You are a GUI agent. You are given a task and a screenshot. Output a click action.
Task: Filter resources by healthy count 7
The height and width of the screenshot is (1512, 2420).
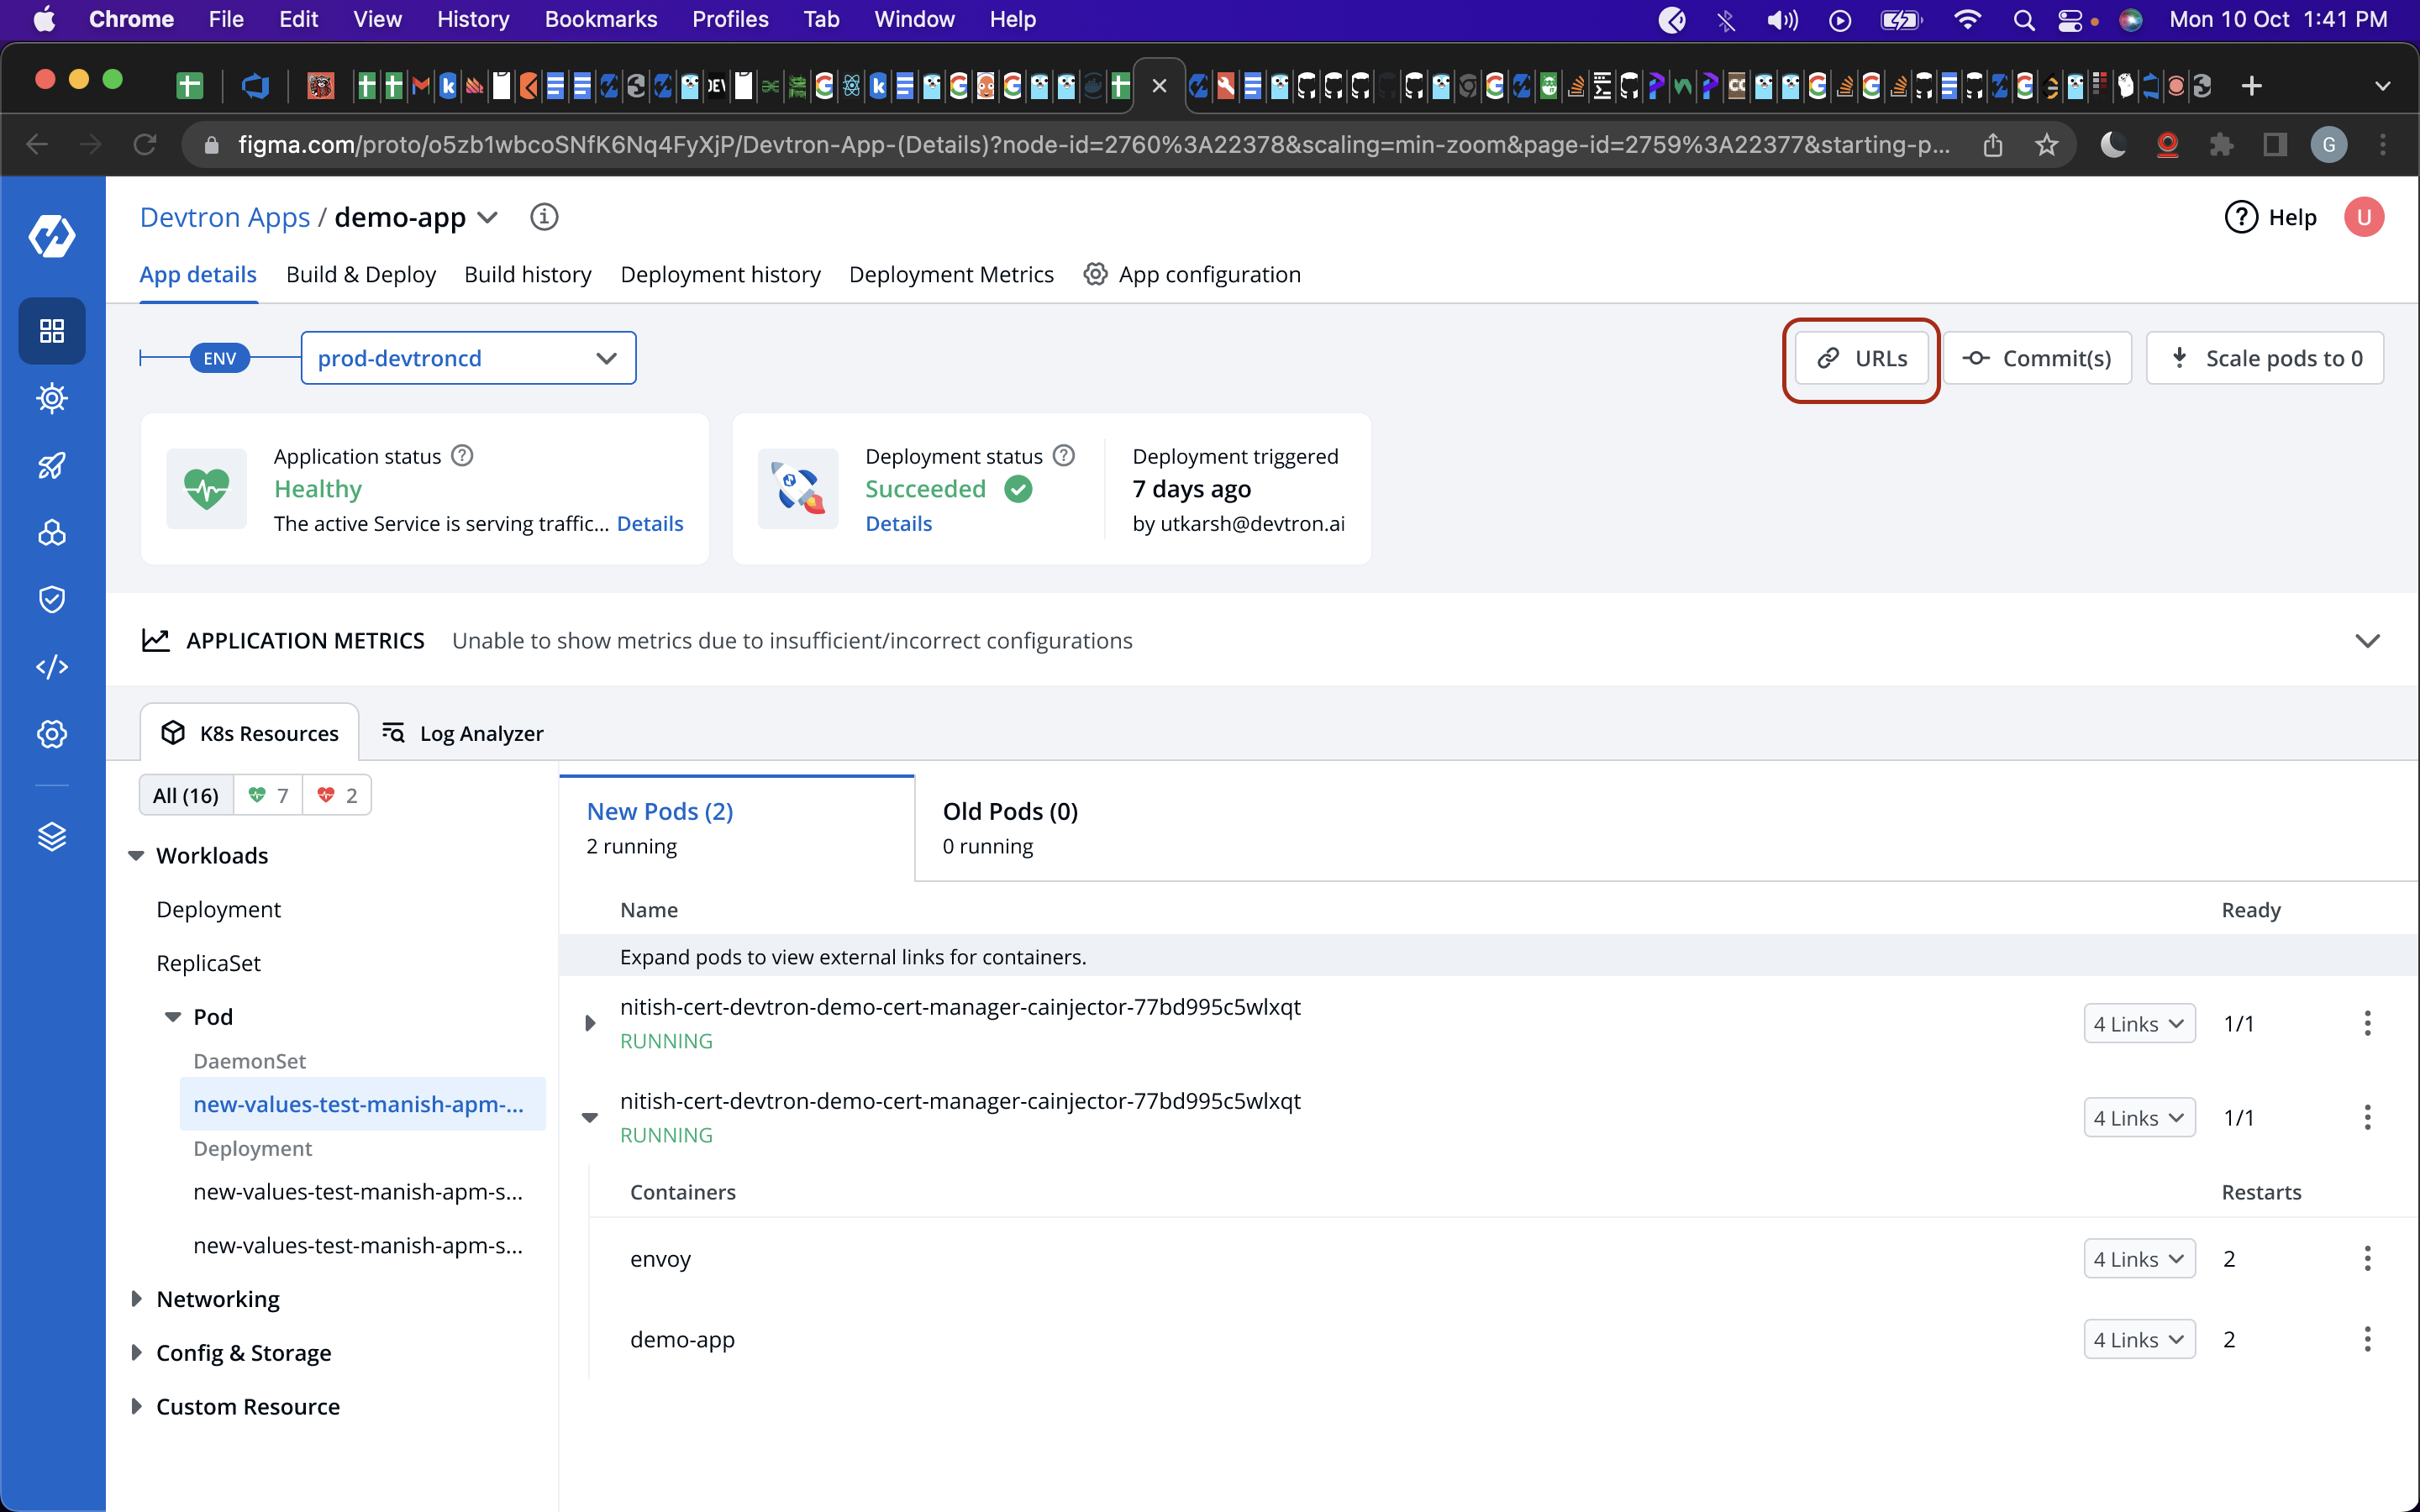point(268,795)
